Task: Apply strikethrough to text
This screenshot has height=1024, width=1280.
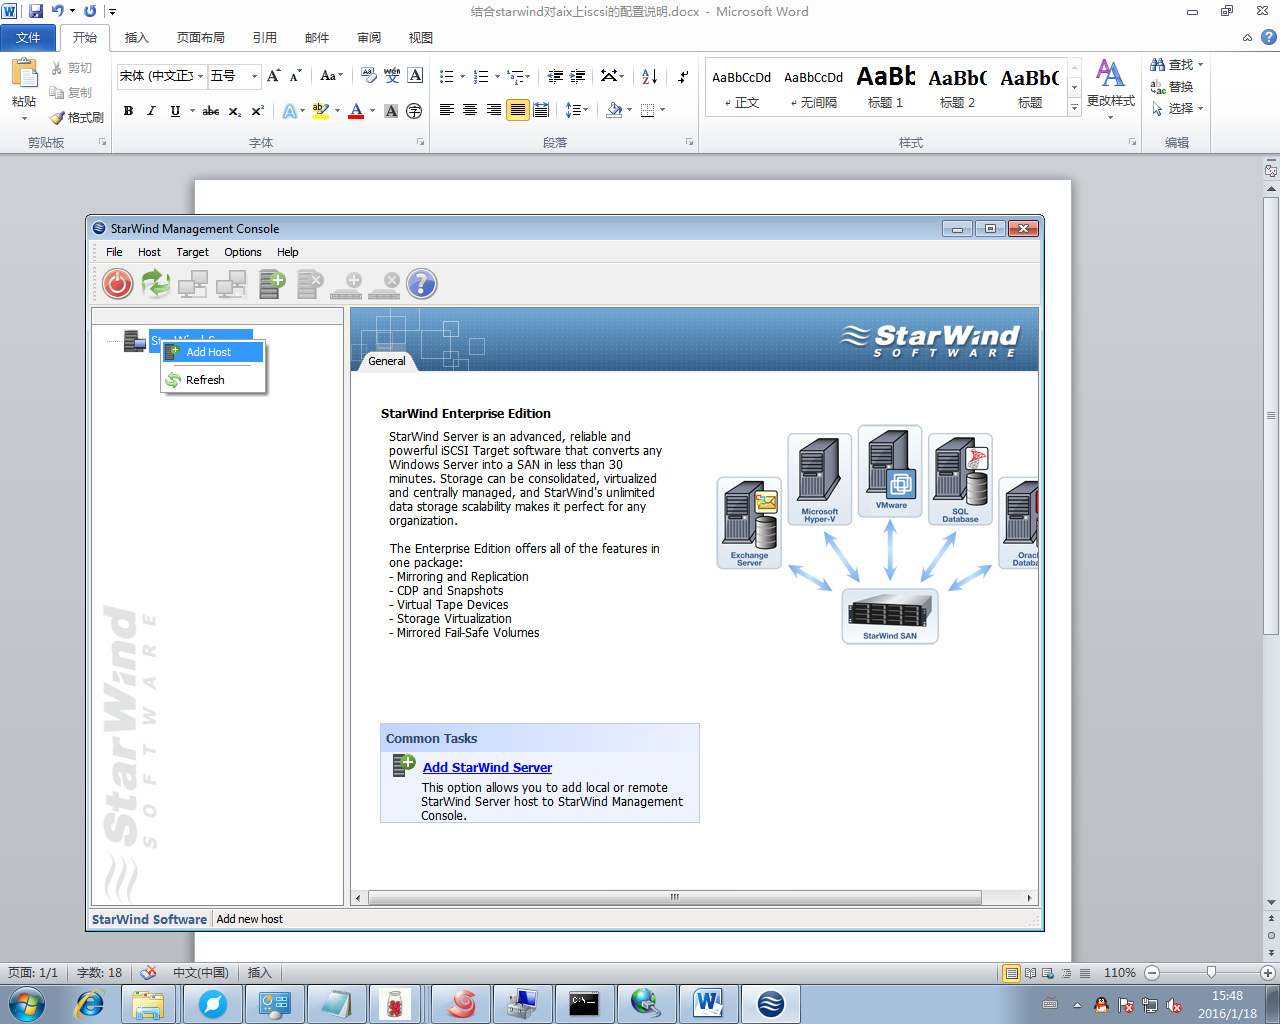Action: tap(211, 111)
